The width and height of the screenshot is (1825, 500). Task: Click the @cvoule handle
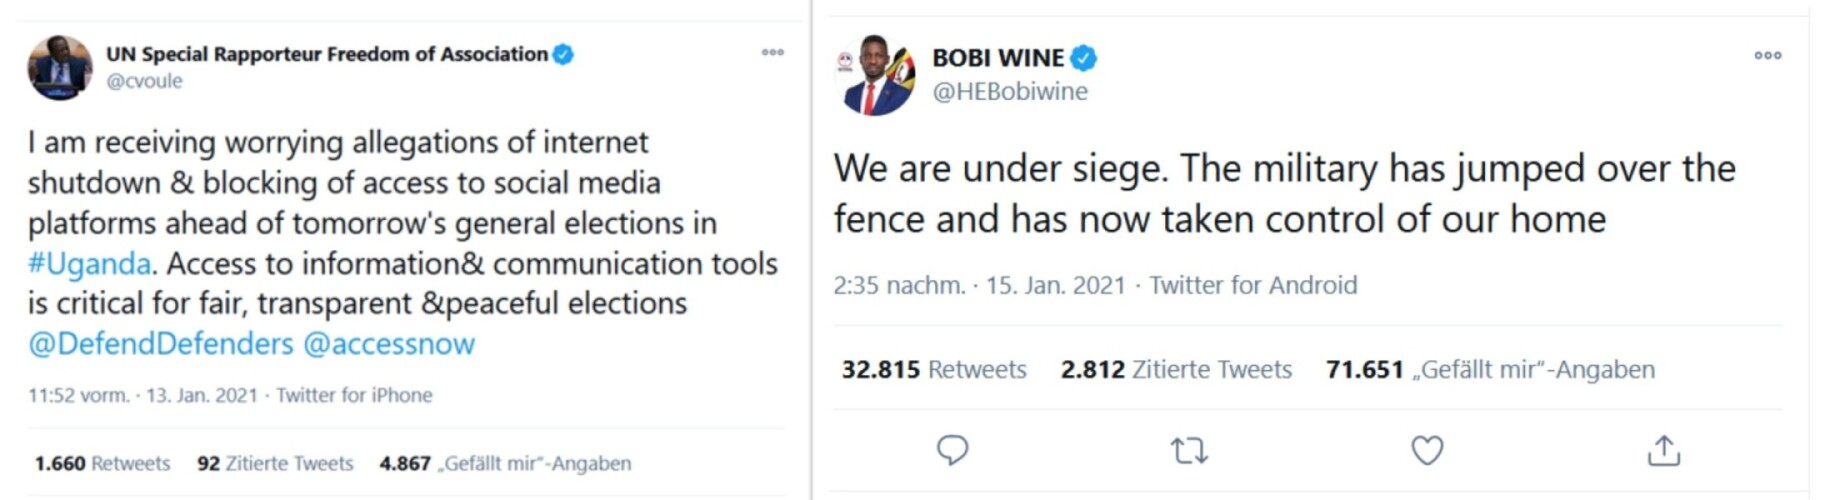pyautogui.click(x=144, y=81)
